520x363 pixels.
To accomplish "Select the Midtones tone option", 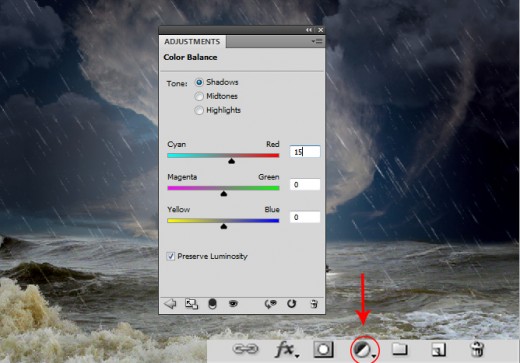I will (199, 96).
